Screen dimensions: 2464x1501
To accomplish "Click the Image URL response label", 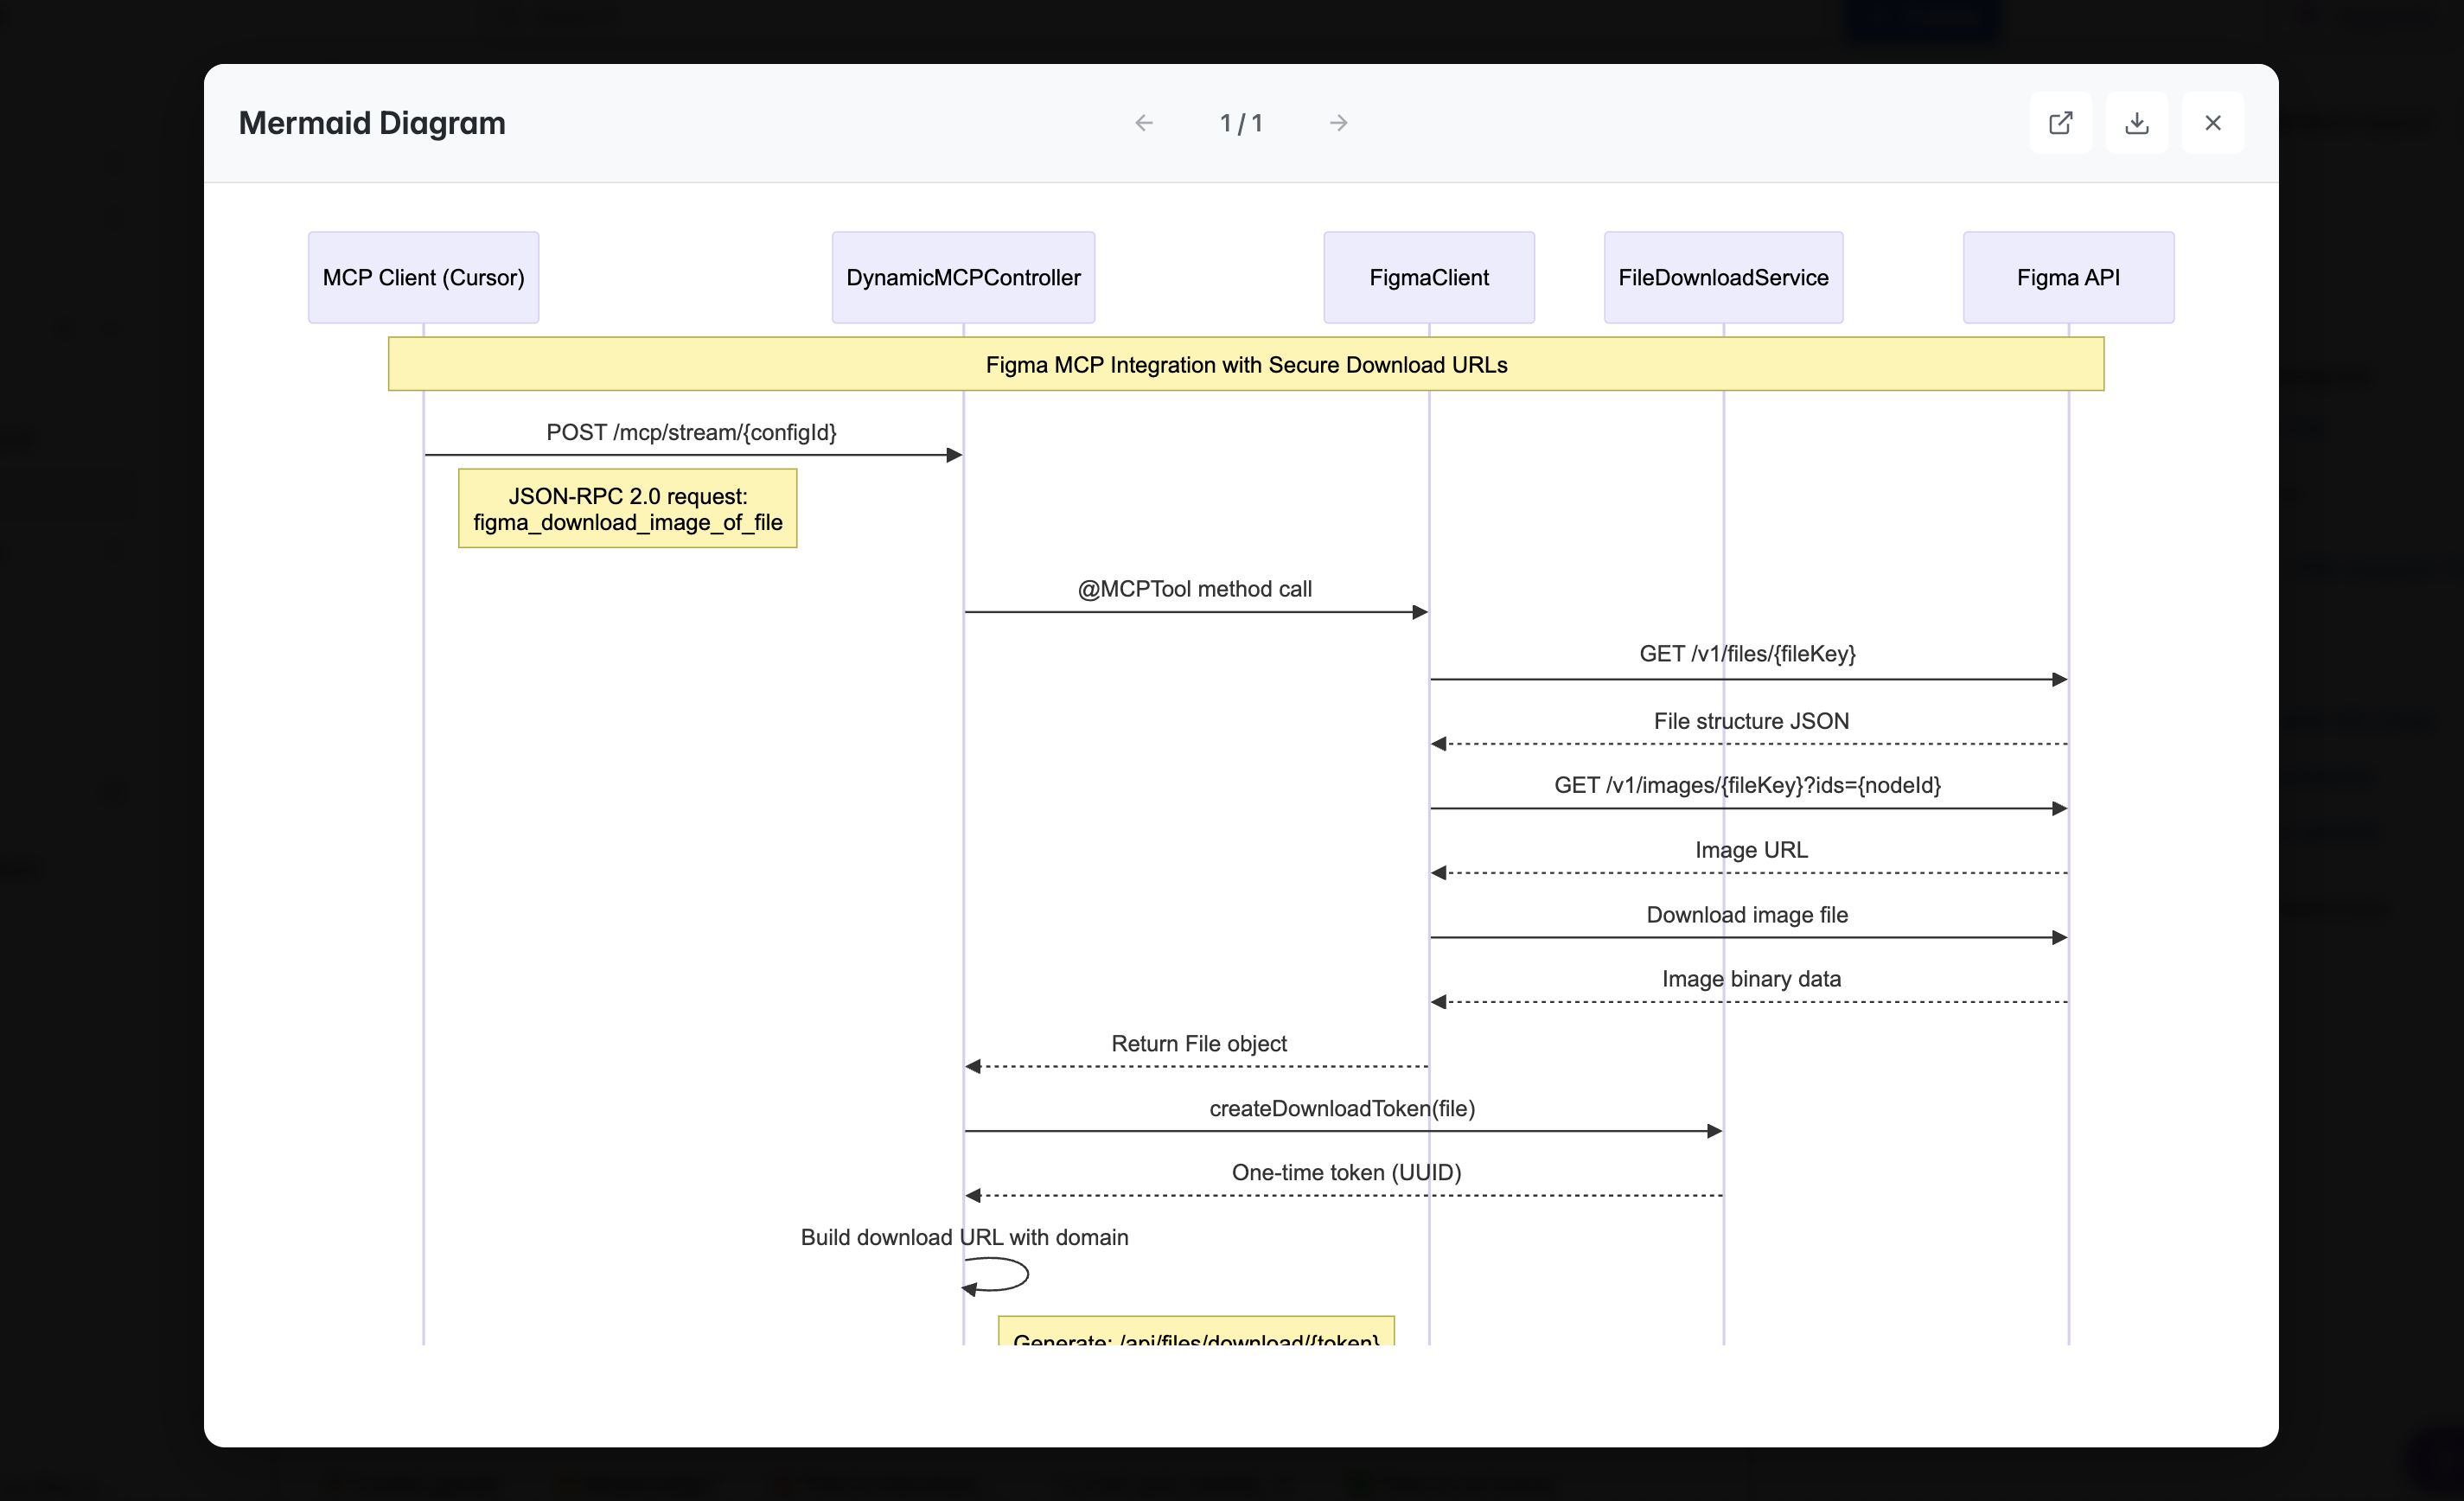I will click(1751, 850).
